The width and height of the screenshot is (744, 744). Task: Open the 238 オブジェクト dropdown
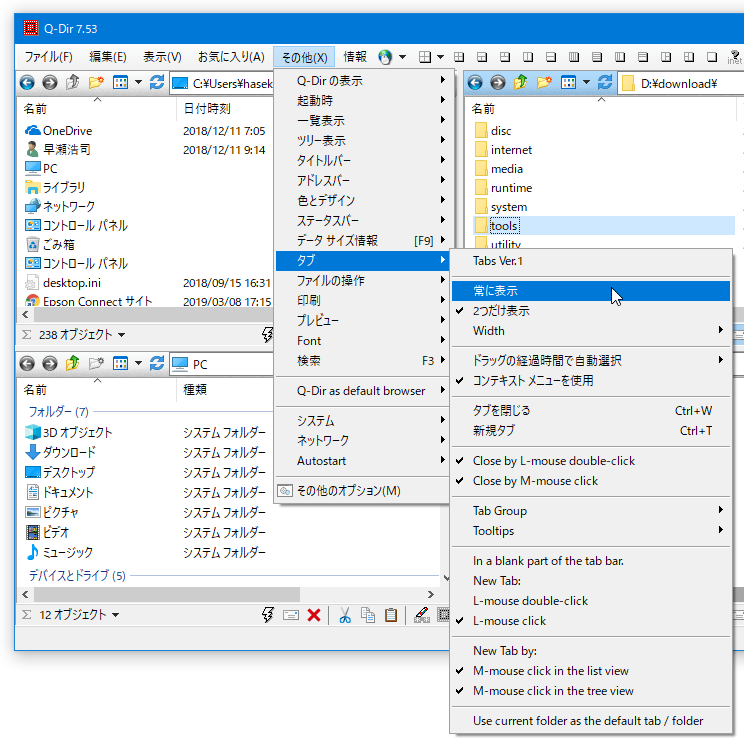pos(121,335)
